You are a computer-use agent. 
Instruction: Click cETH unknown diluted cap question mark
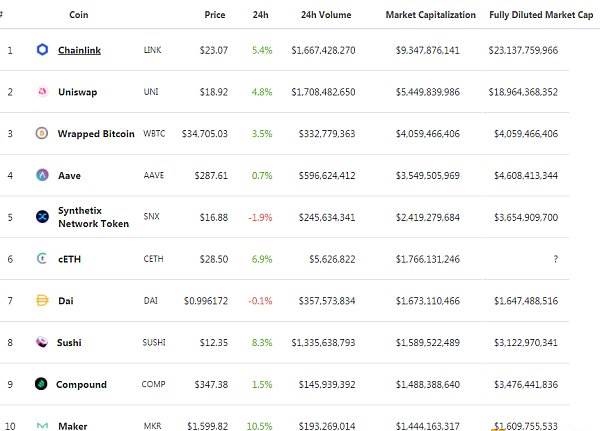coord(555,259)
